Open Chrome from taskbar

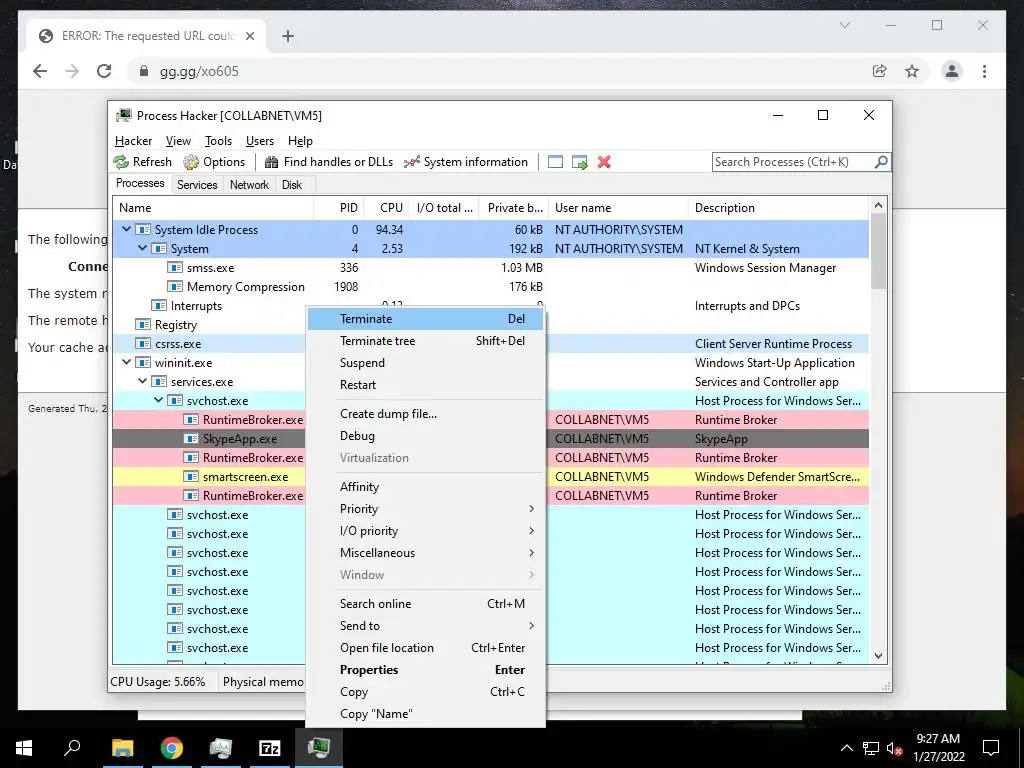pyautogui.click(x=172, y=748)
